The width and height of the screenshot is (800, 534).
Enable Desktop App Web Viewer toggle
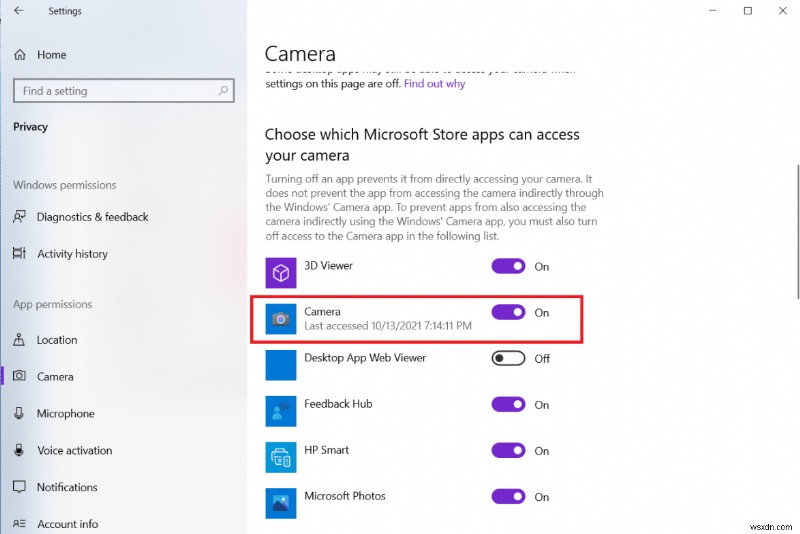508,358
